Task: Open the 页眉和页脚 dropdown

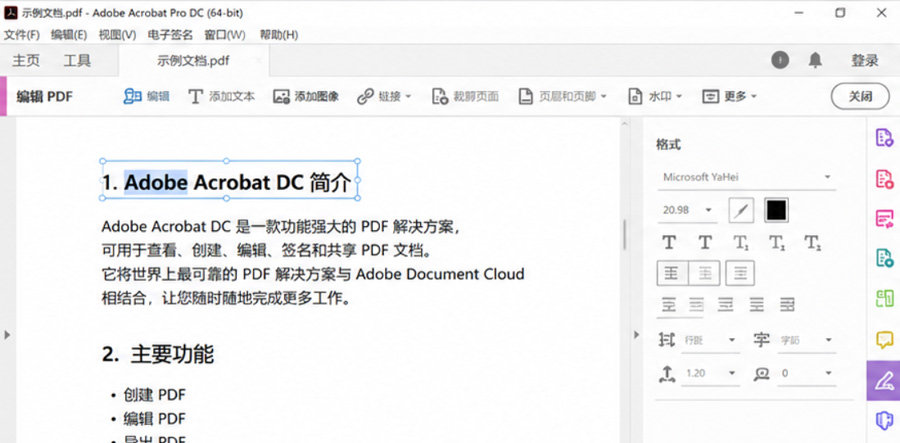Action: [x=562, y=96]
